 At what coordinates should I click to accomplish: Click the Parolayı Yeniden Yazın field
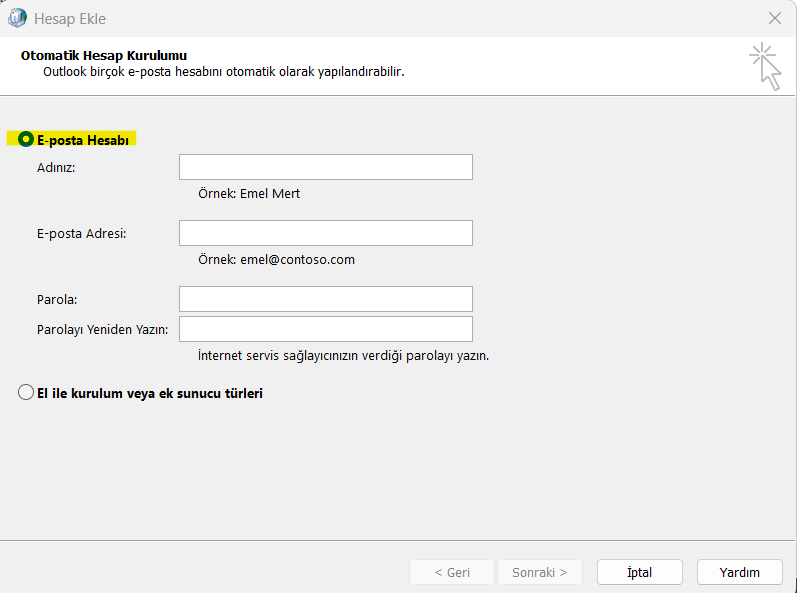coord(326,329)
